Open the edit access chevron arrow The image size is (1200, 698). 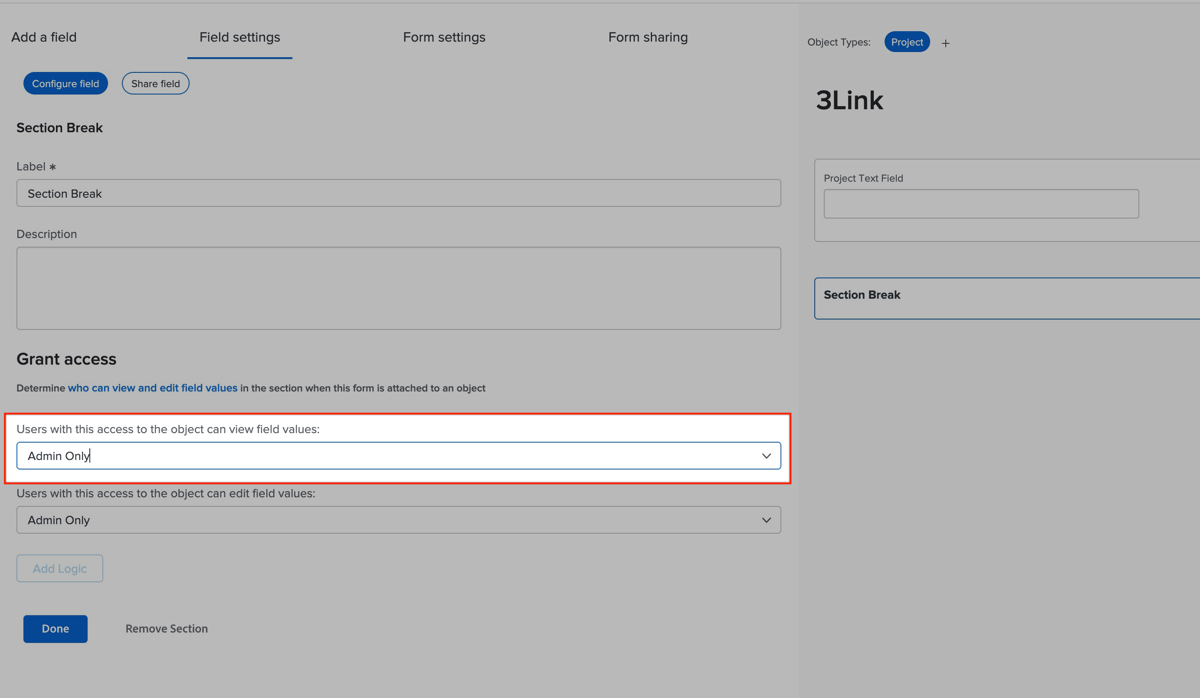click(767, 519)
